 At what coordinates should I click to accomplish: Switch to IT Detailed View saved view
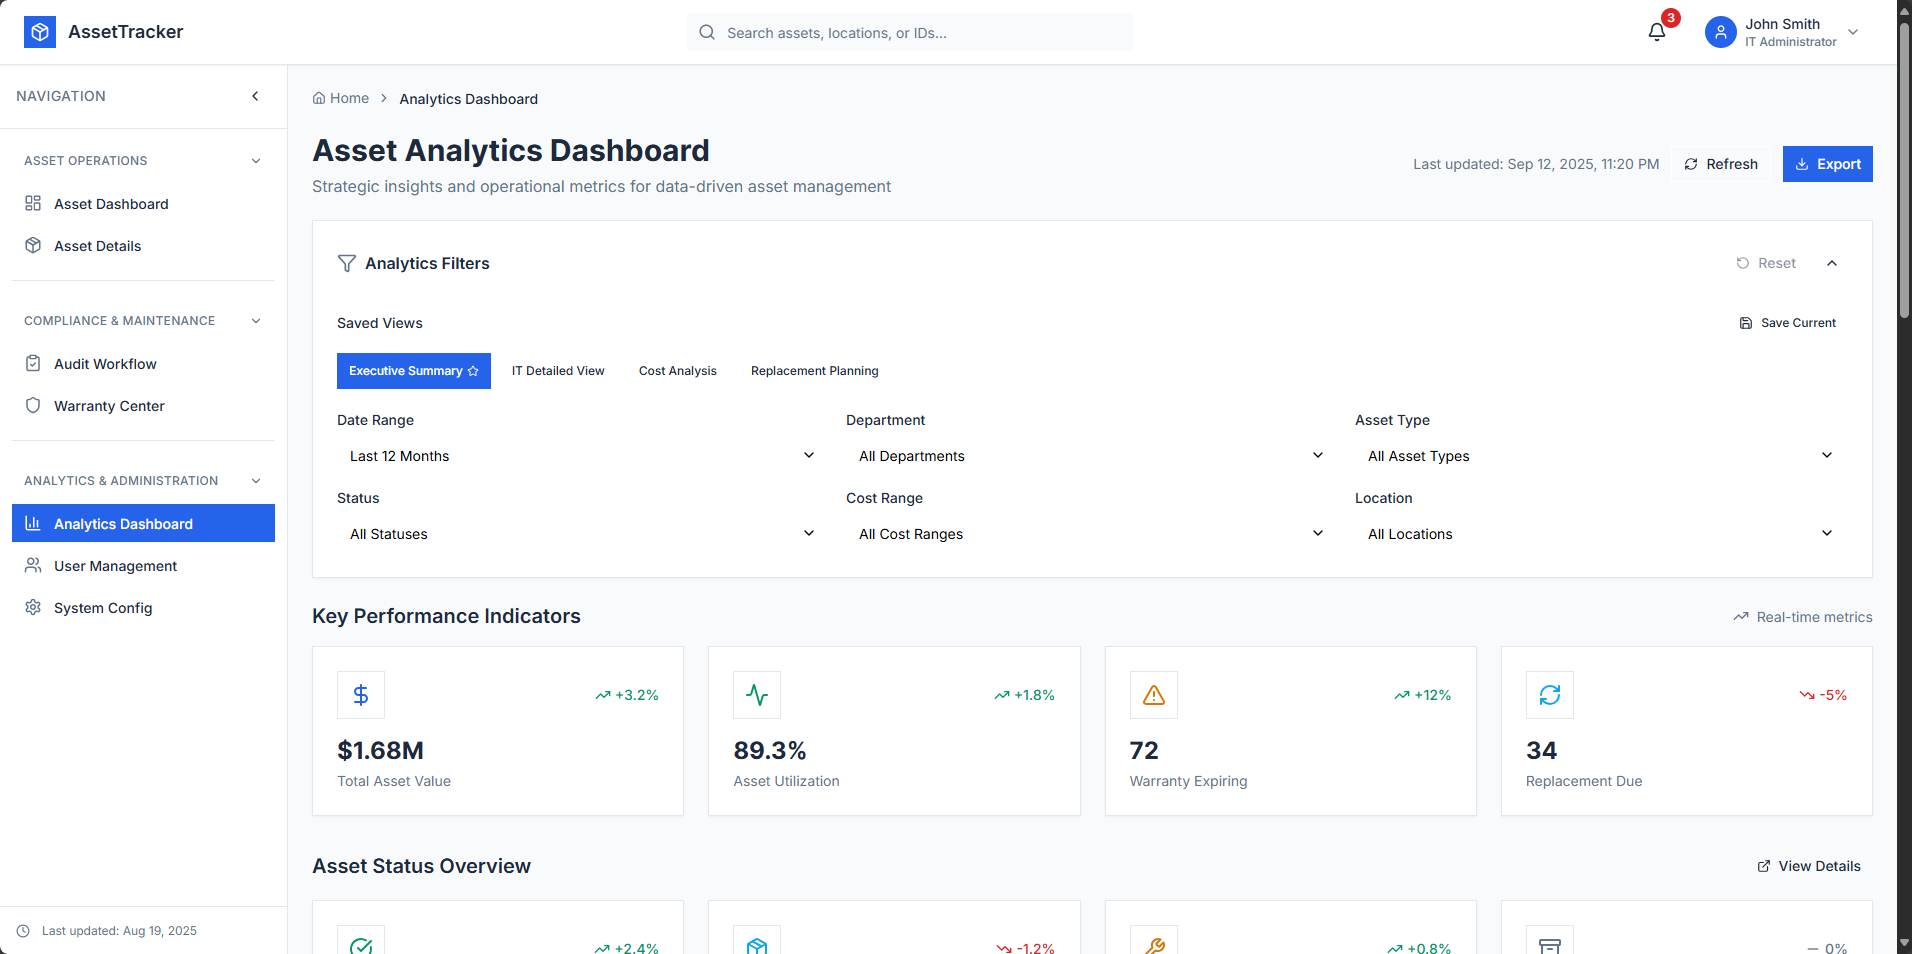[558, 371]
